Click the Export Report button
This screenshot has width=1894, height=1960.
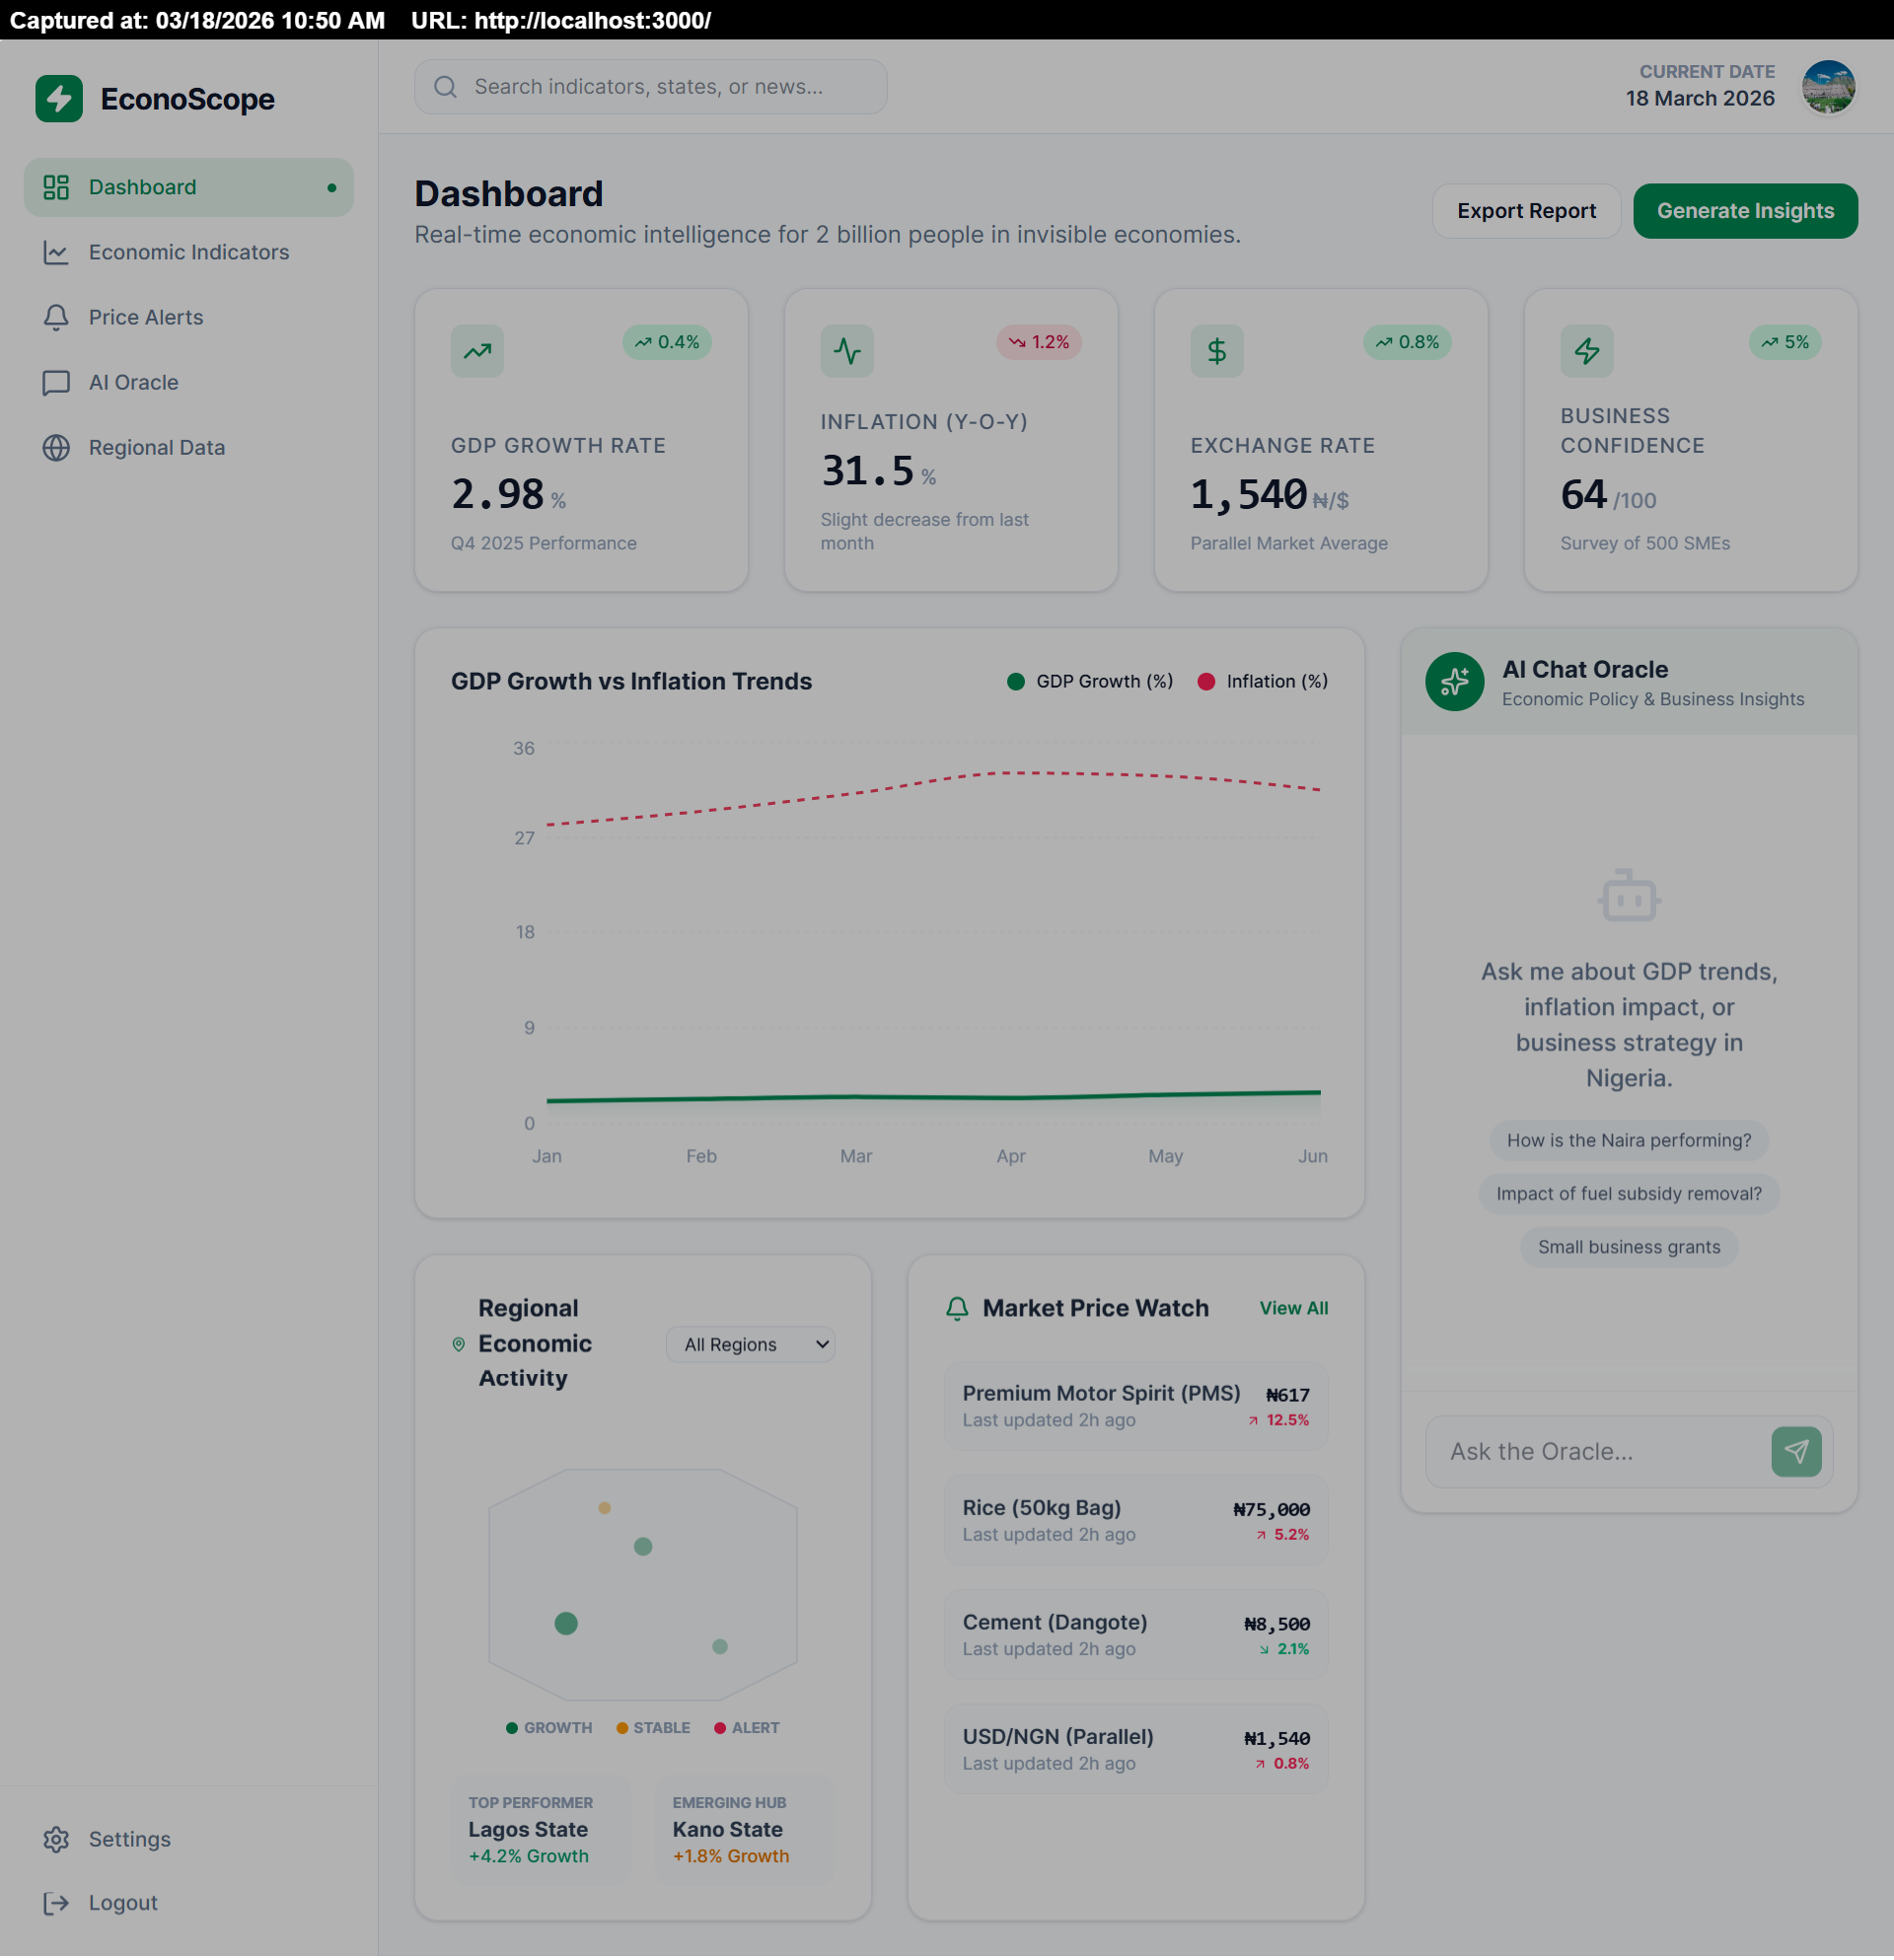1525,211
